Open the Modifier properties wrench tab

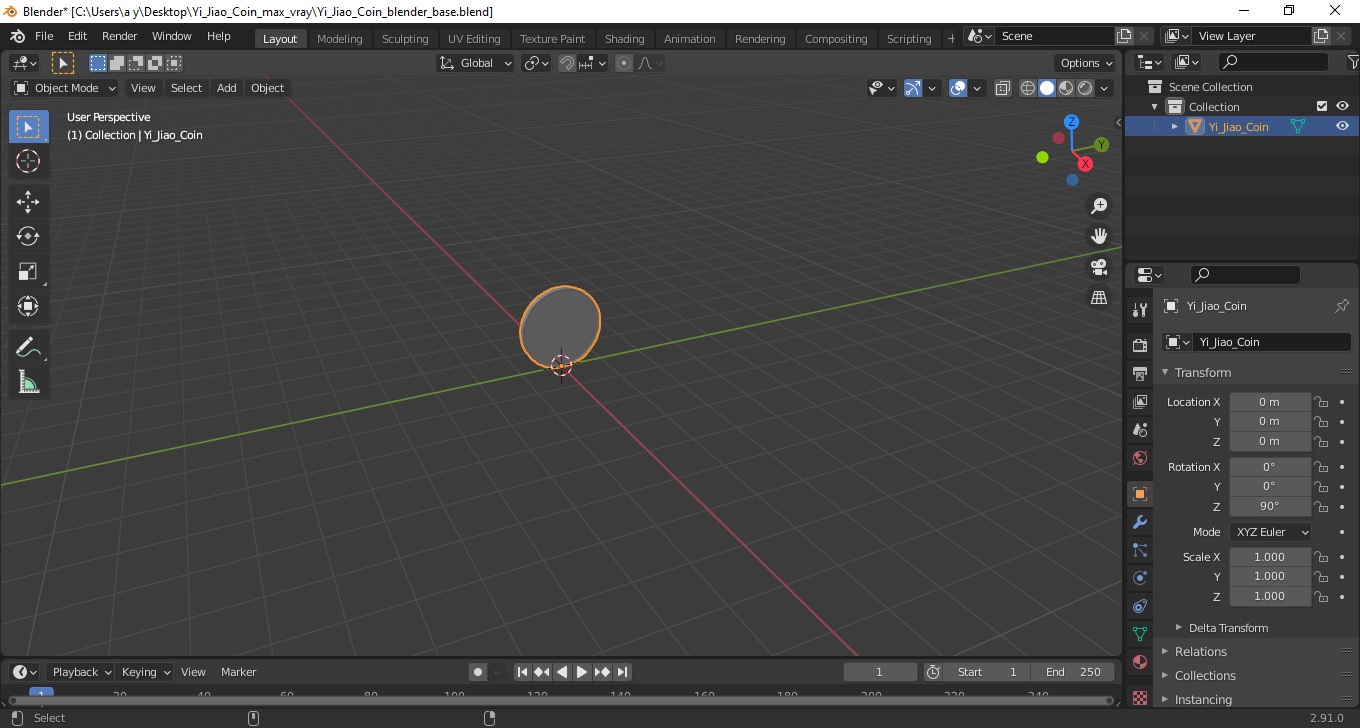click(x=1139, y=522)
